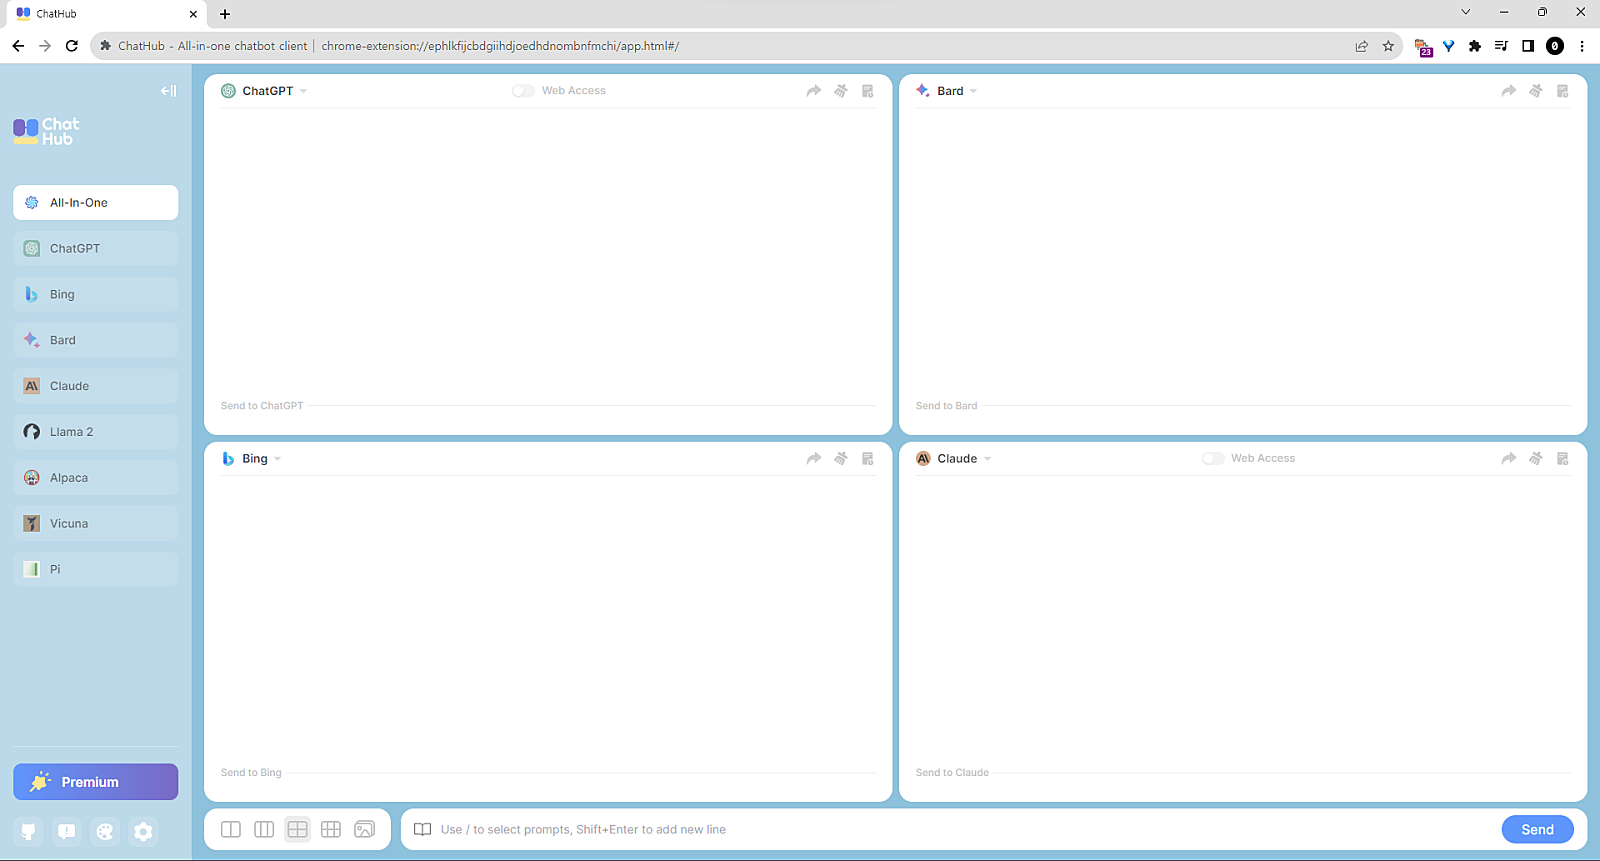Click the Premium upgrade button

tap(96, 782)
